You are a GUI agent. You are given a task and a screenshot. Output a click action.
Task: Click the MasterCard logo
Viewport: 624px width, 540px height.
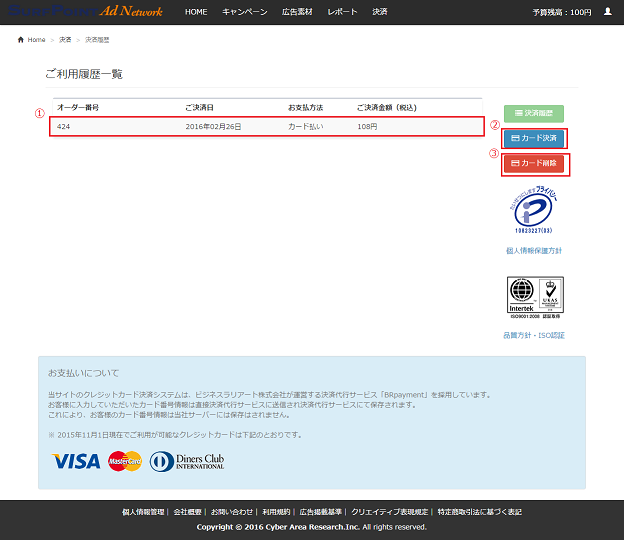coord(125,461)
